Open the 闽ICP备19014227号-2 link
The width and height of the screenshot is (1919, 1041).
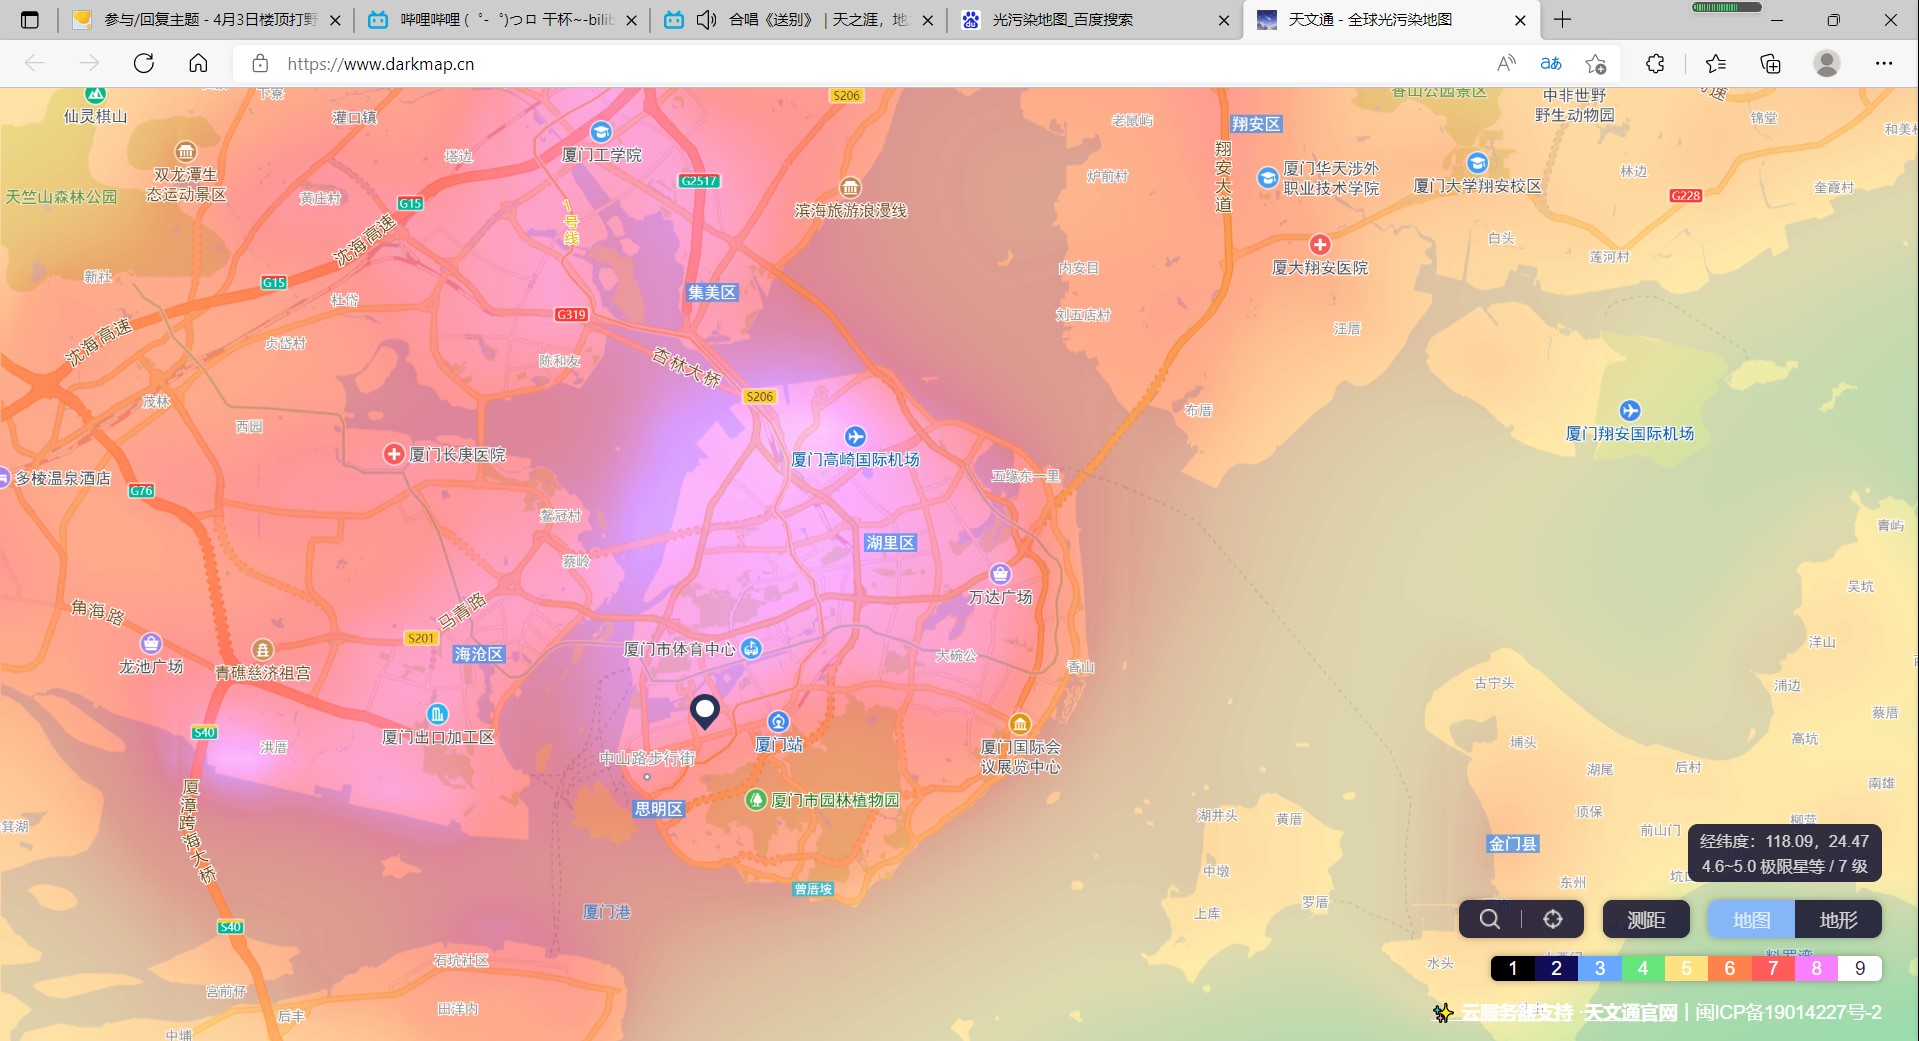pyautogui.click(x=1788, y=1012)
